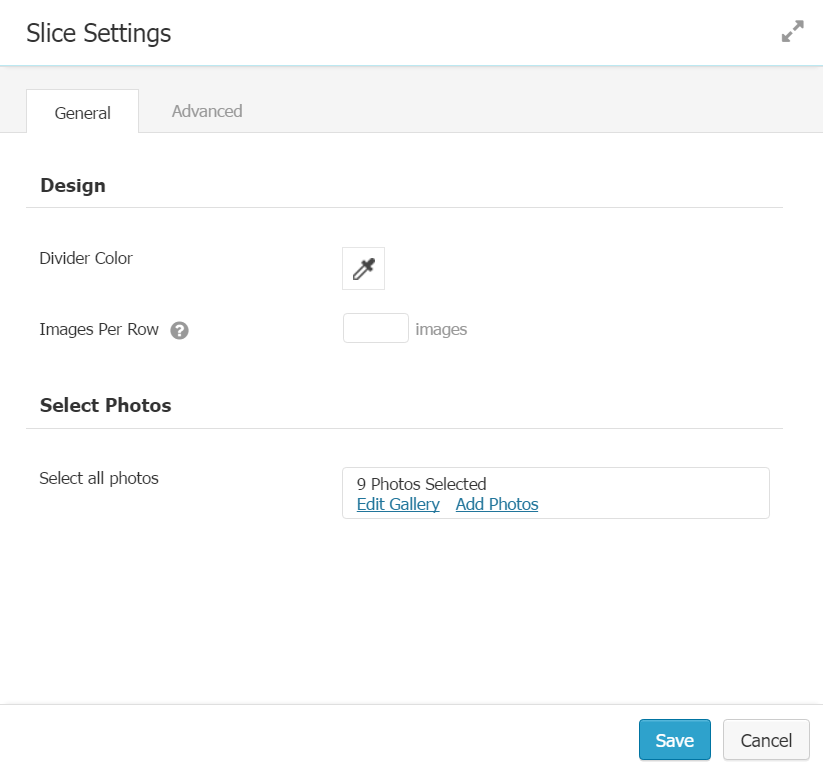Click the Select Photos section heading
The height and width of the screenshot is (772, 823).
[105, 405]
